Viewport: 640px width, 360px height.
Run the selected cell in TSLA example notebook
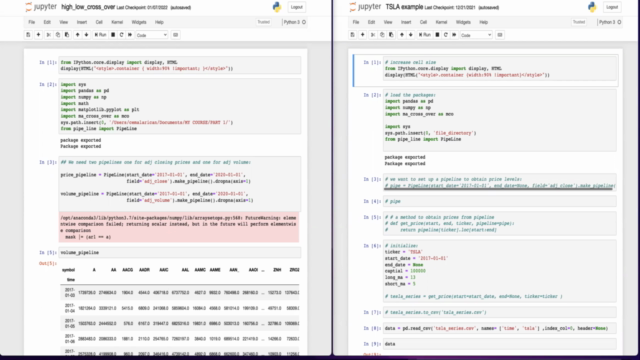click(424, 35)
